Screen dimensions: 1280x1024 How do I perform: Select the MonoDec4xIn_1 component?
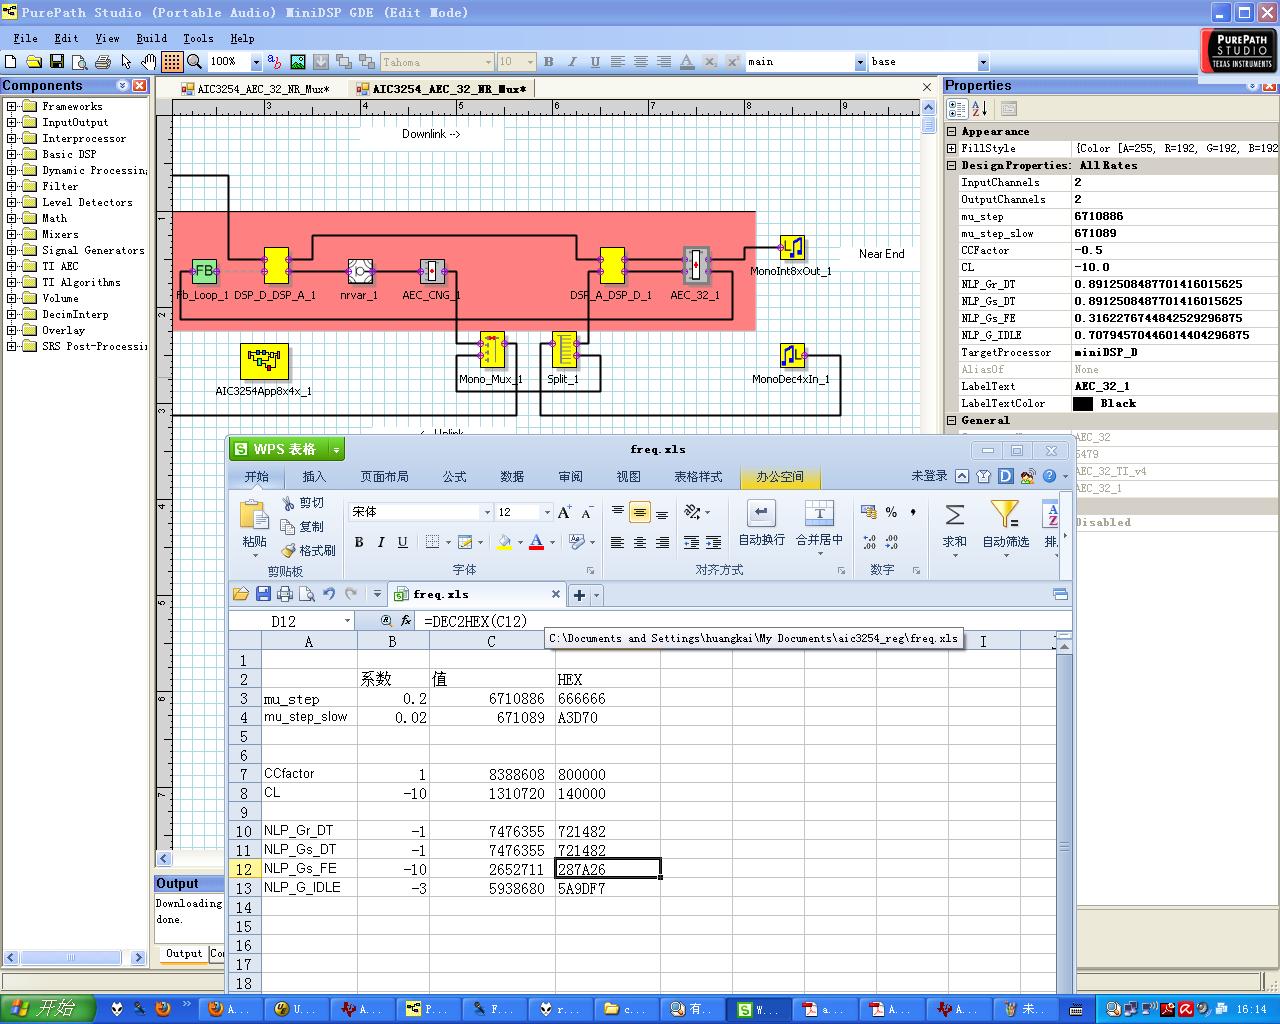click(792, 355)
